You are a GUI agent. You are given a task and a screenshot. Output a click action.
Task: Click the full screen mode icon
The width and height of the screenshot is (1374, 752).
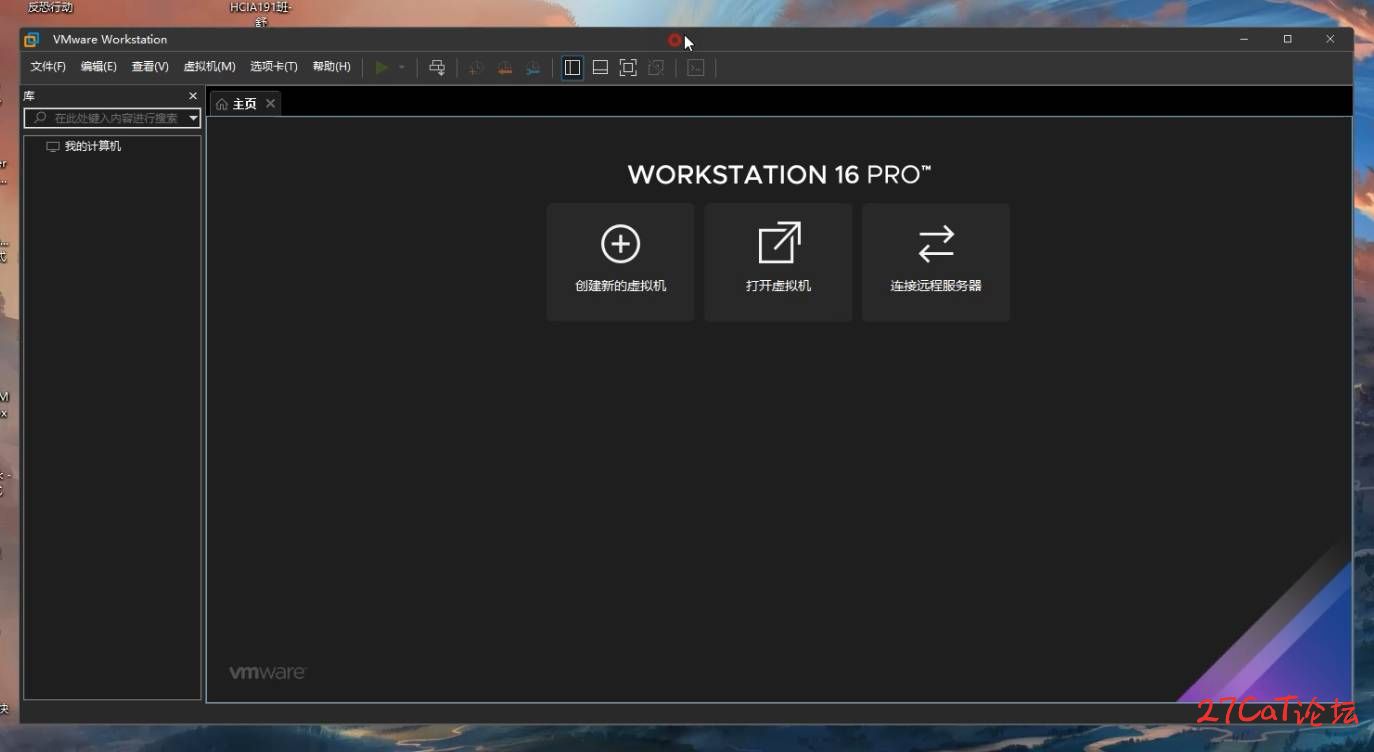(x=628, y=68)
